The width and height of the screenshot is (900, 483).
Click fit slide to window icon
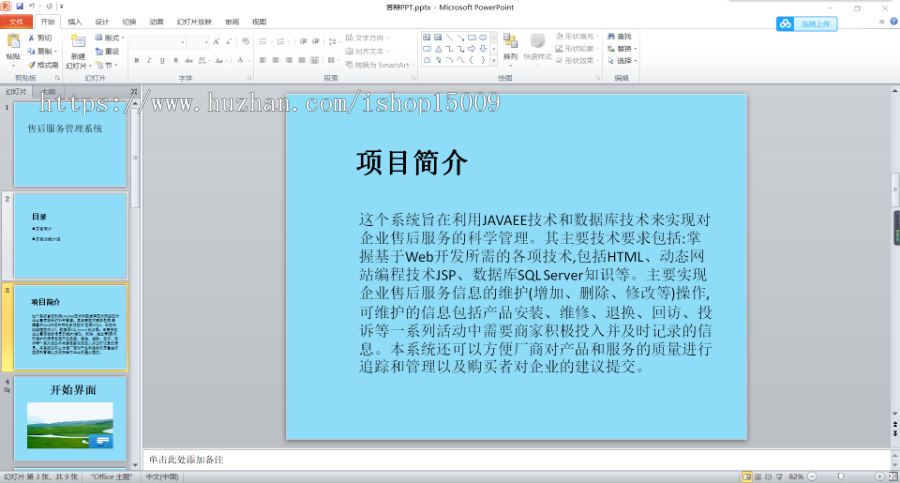[893, 477]
